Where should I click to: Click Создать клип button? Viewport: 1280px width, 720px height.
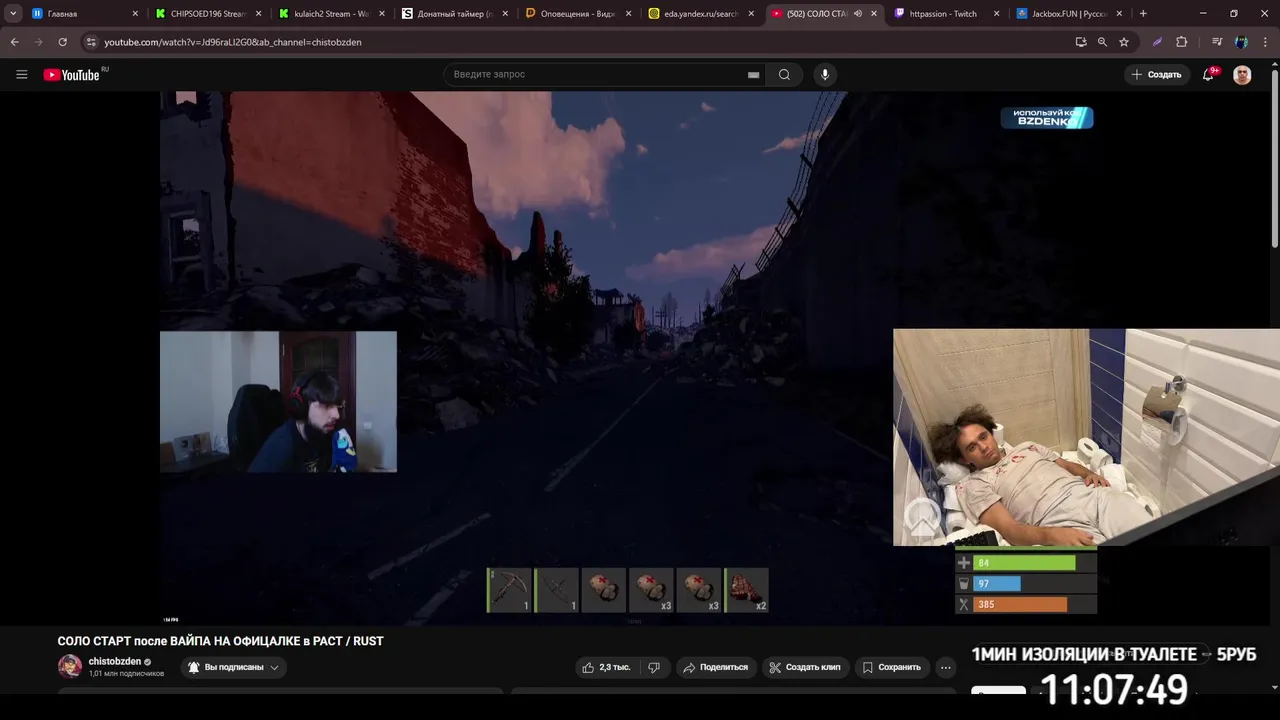click(804, 667)
